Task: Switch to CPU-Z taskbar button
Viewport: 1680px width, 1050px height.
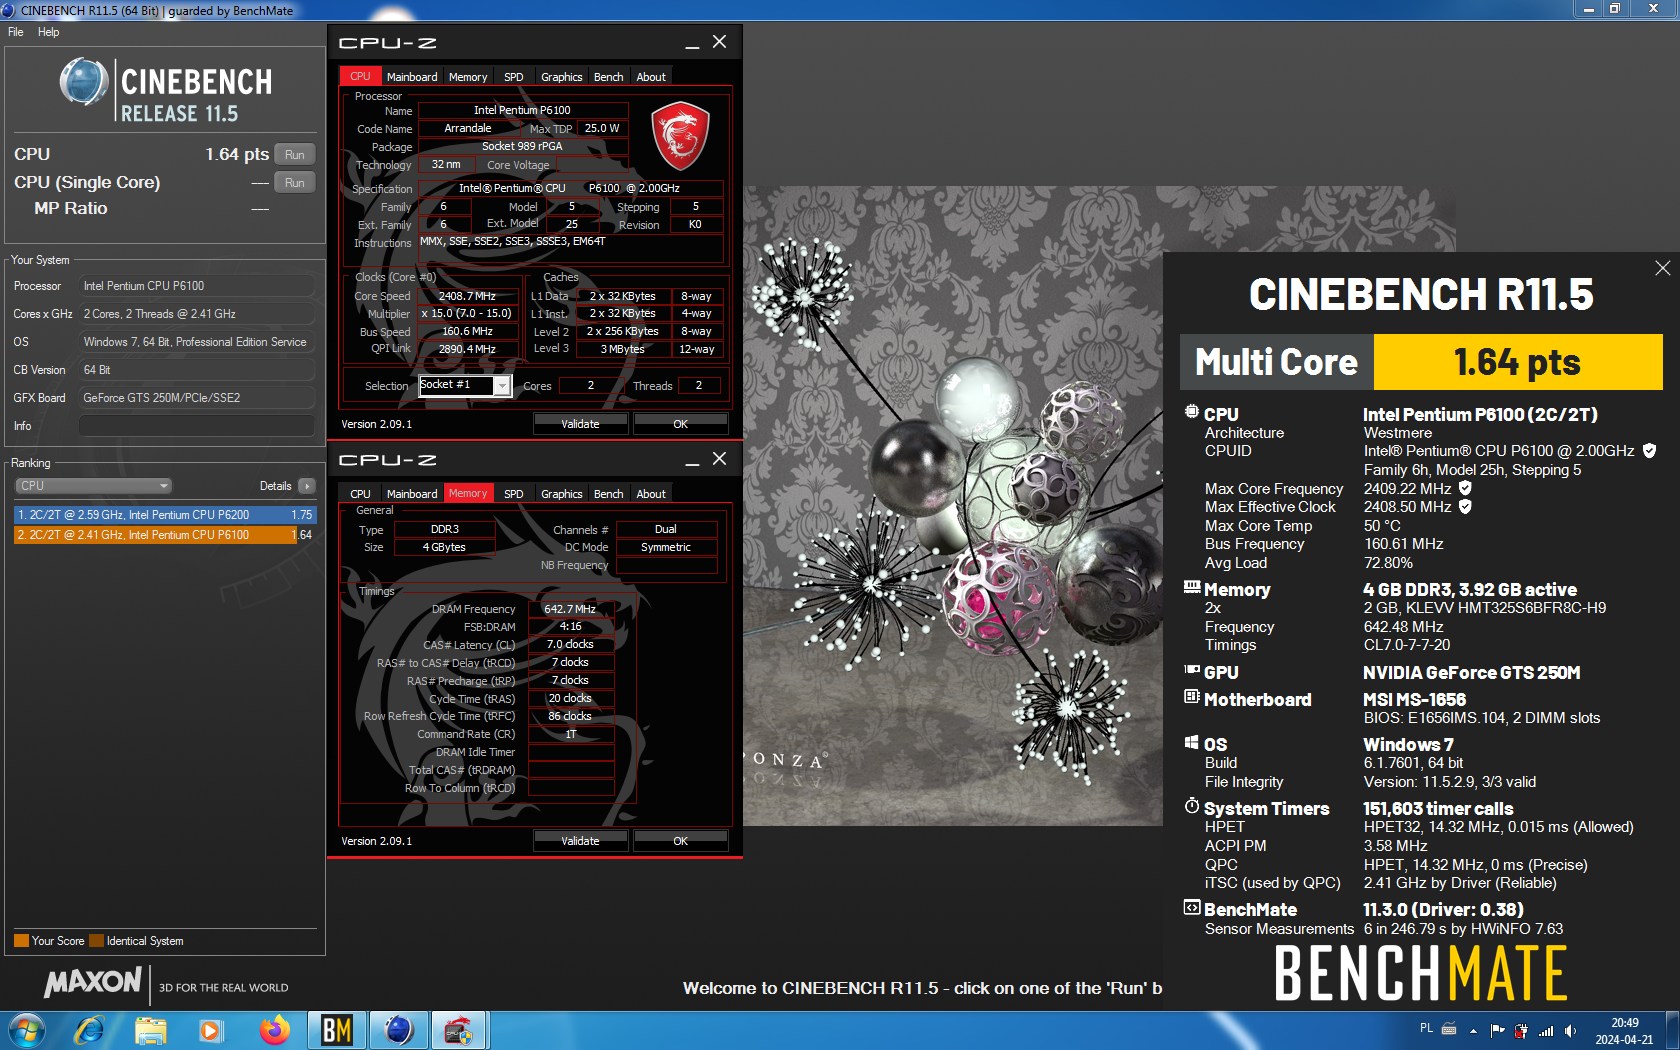Action: click(x=459, y=1030)
